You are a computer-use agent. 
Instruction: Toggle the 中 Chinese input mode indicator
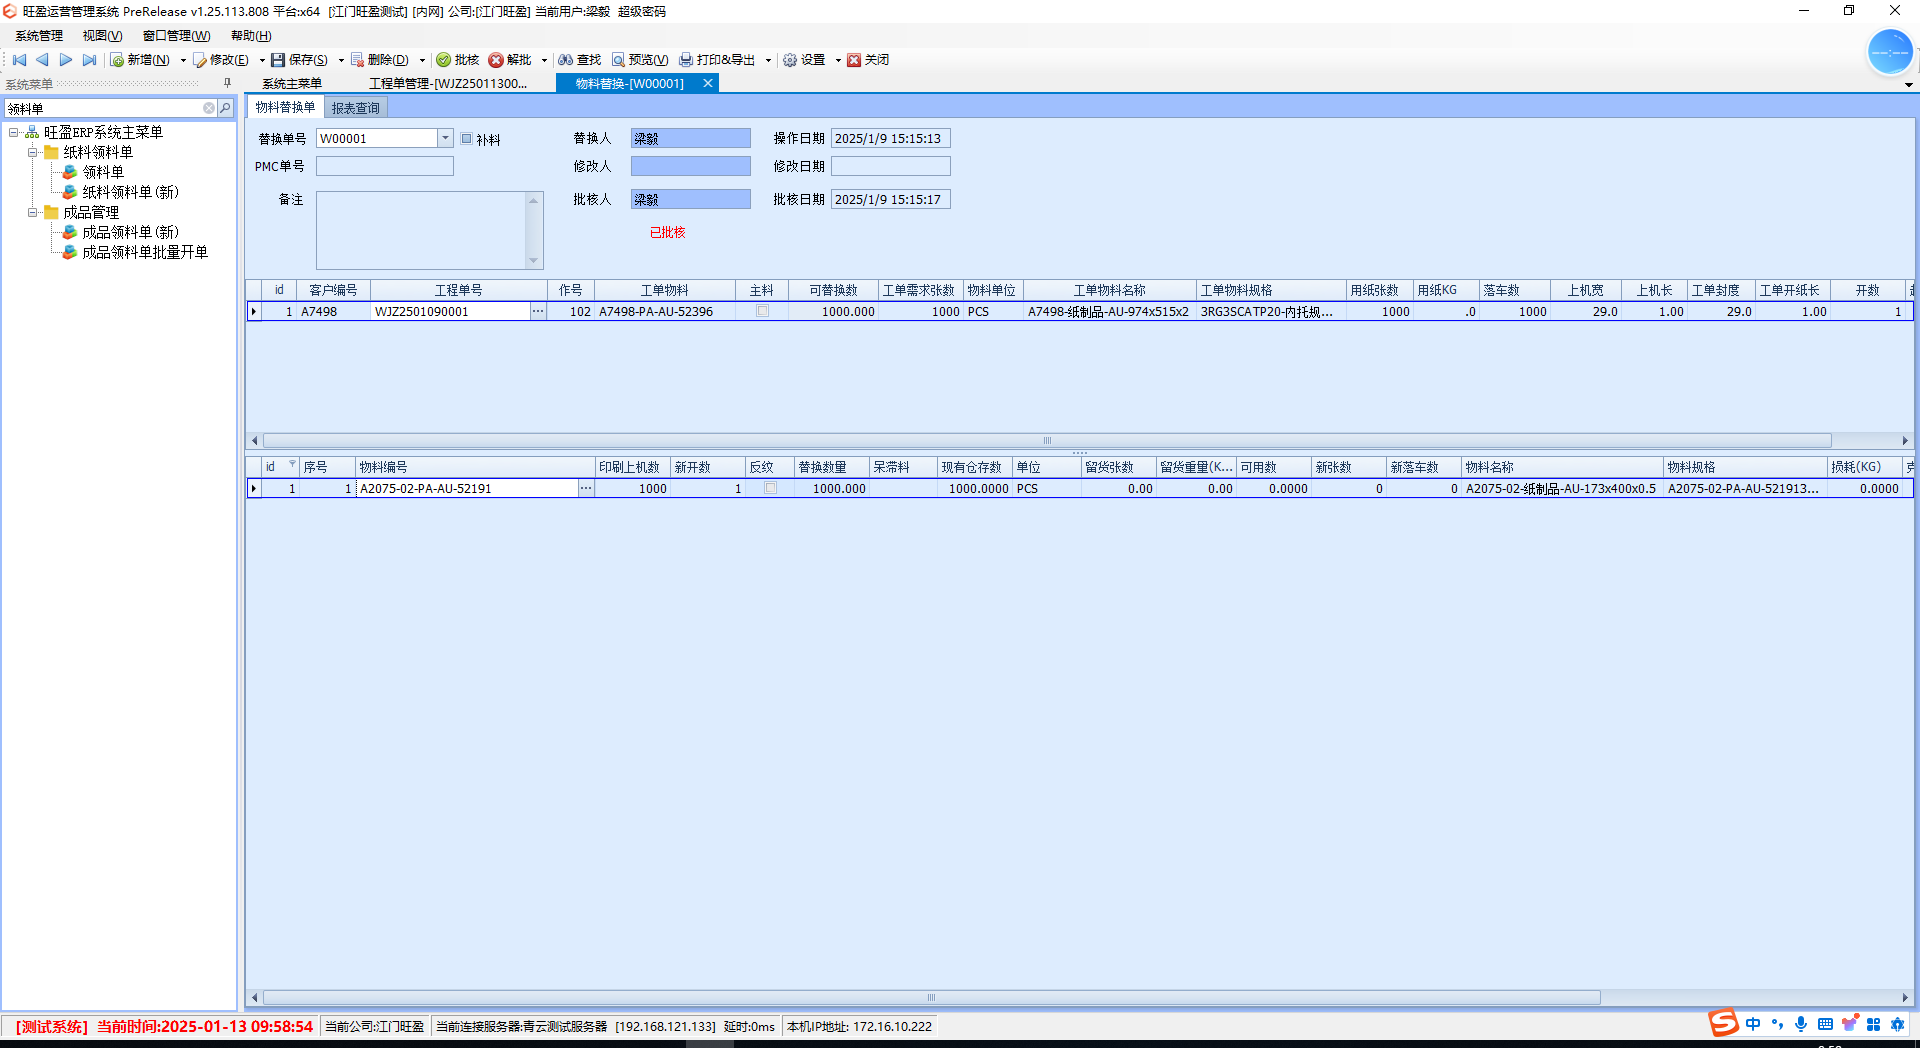tap(1753, 1024)
